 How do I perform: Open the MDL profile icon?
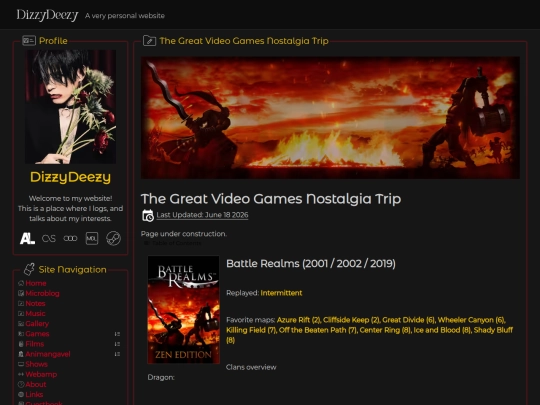pyautogui.click(x=92, y=238)
